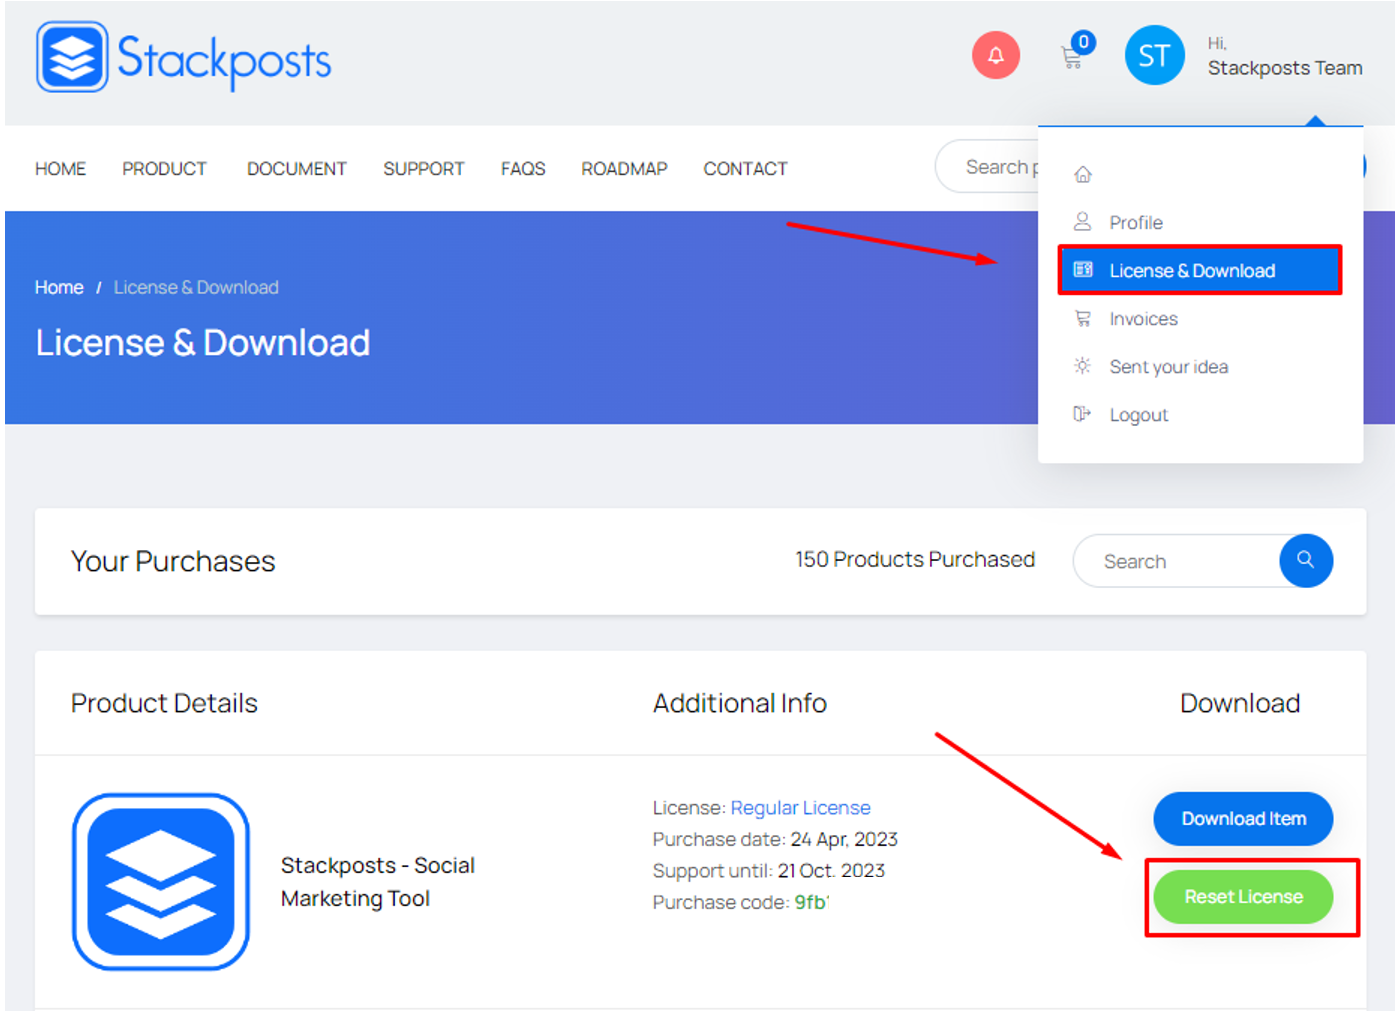Image resolution: width=1397 pixels, height=1015 pixels.
Task: Click the red notification bell icon
Action: coord(995,55)
